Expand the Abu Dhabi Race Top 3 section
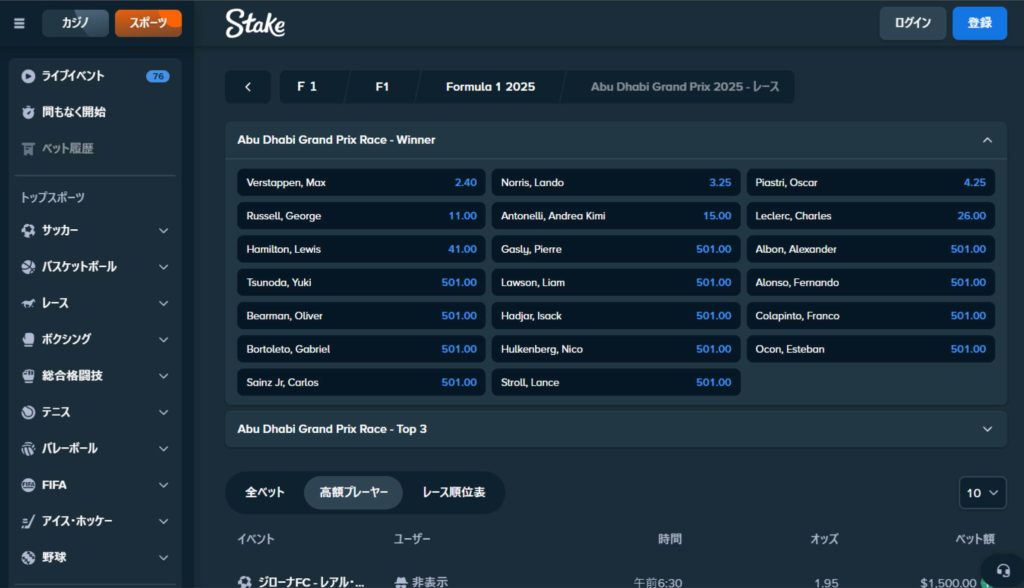This screenshot has height=588, width=1024. point(987,429)
